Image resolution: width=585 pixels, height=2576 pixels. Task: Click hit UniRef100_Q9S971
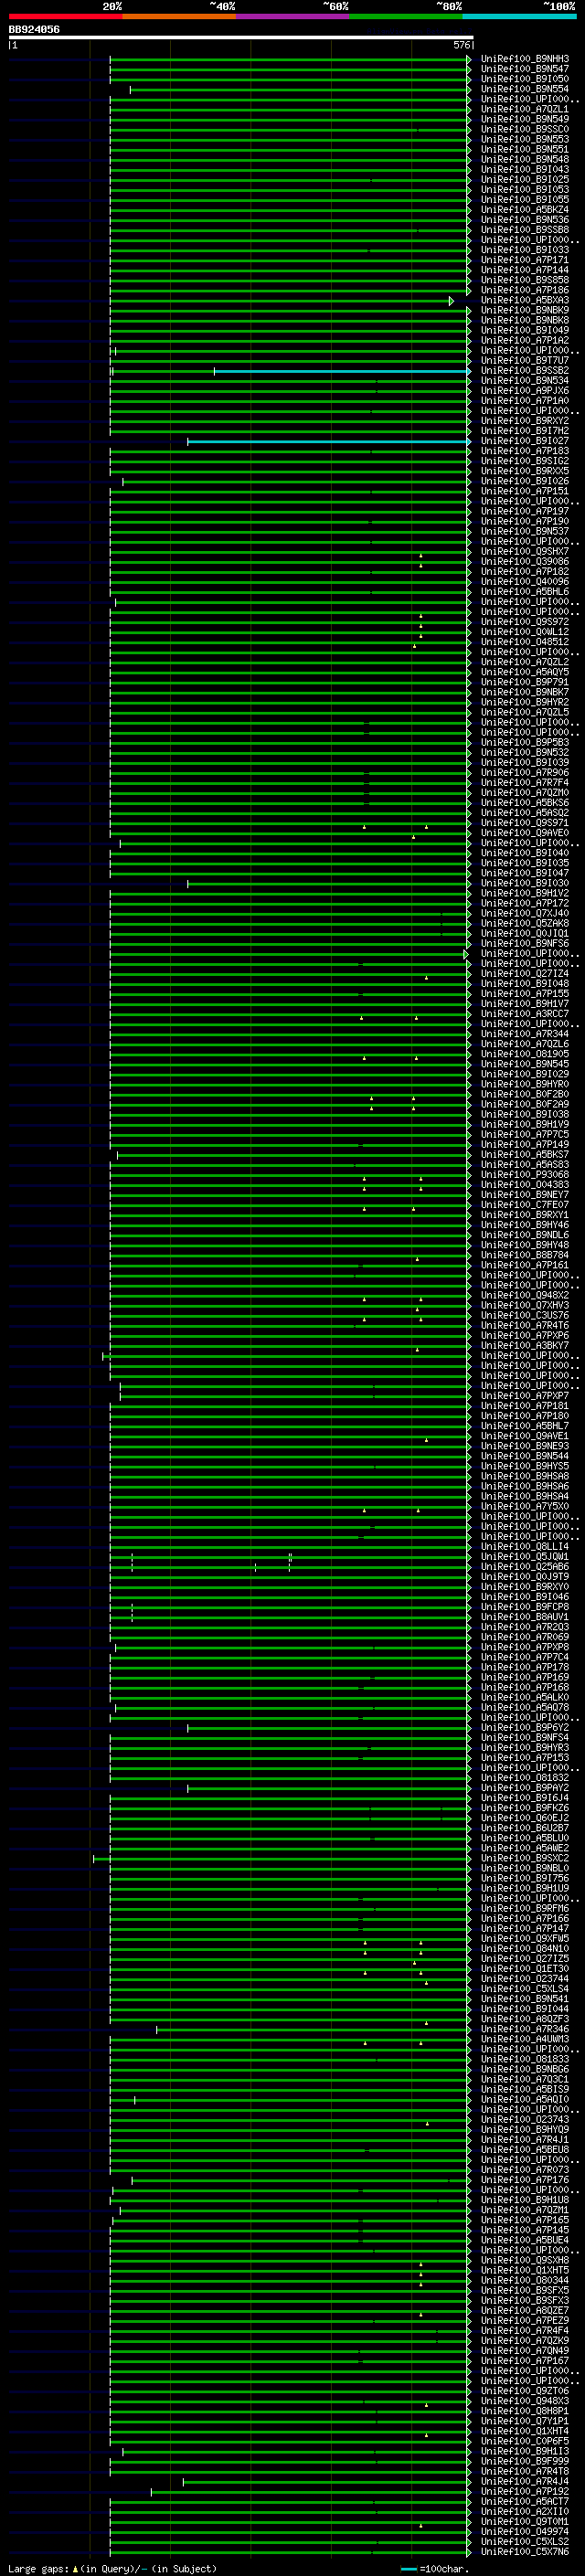(525, 823)
